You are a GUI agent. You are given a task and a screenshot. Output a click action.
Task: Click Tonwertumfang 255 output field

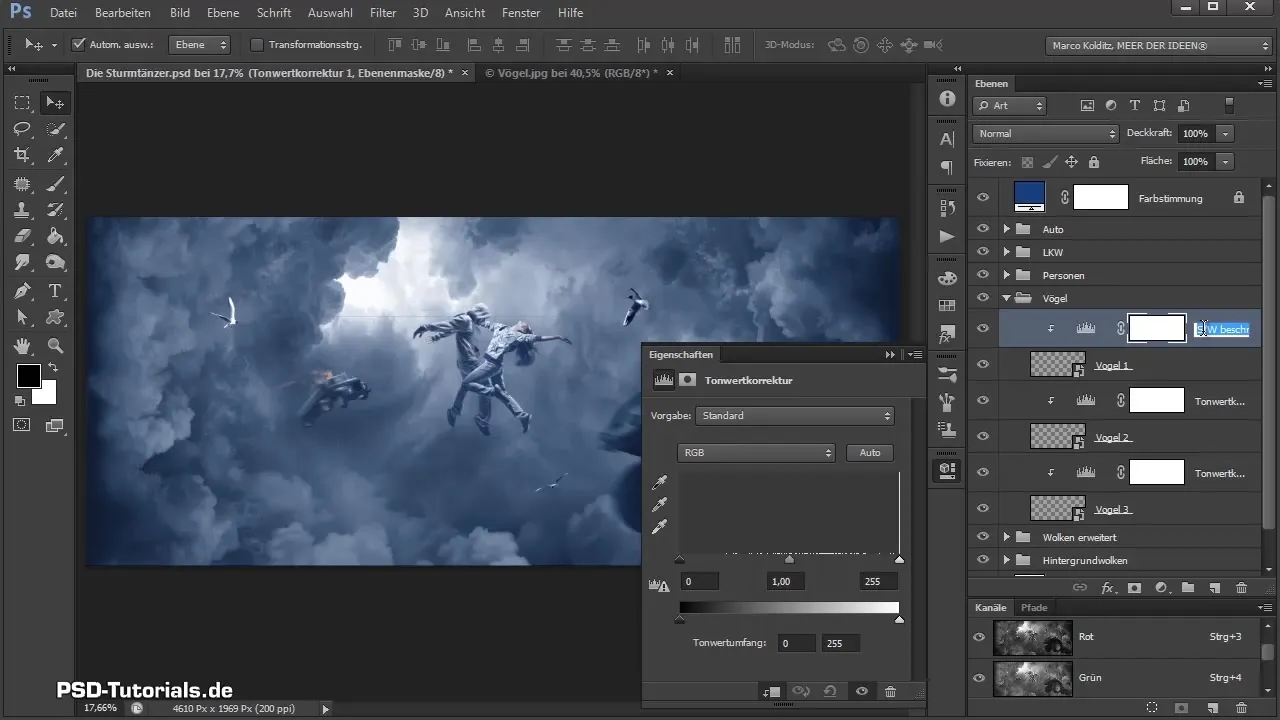(x=840, y=644)
